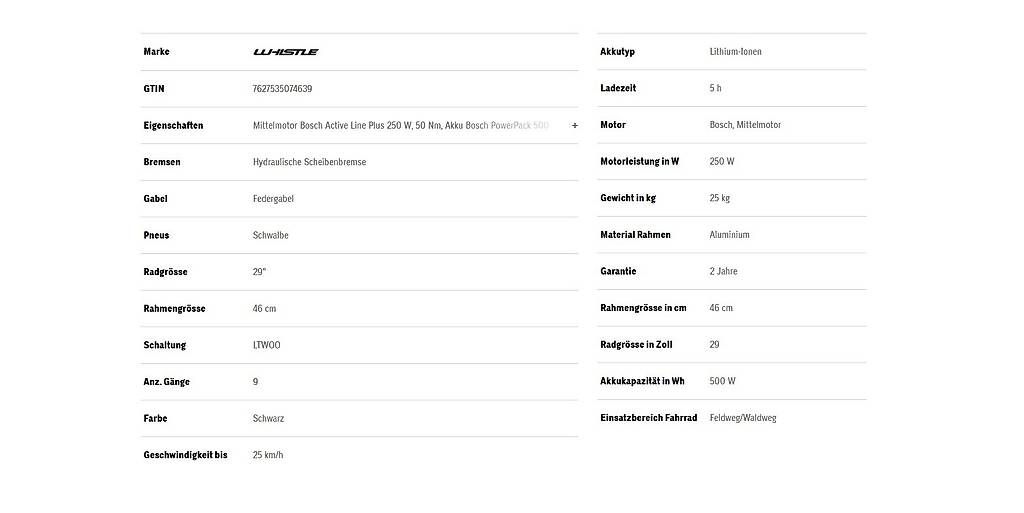The image size is (1024, 513).
Task: Expand the Eigenschaften row with plus icon
Action: (574, 125)
